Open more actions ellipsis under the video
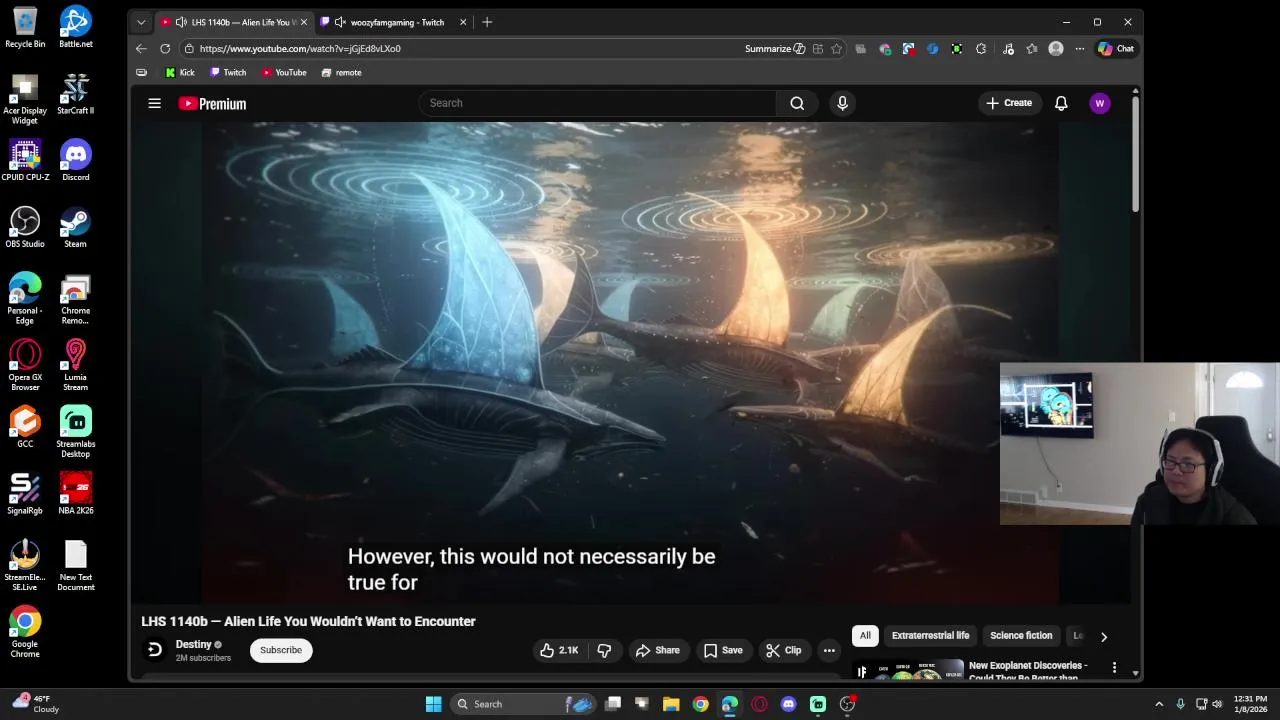This screenshot has width=1280, height=720. [x=829, y=650]
